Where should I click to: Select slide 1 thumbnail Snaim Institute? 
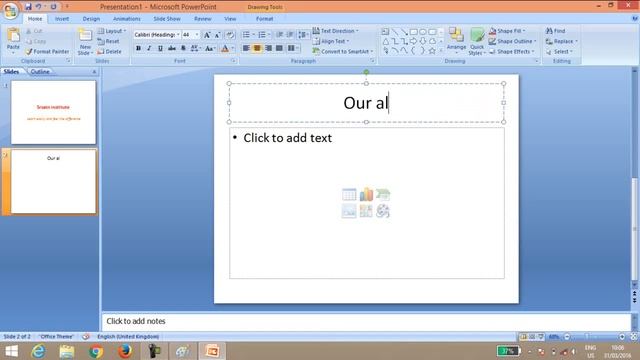coord(53,112)
